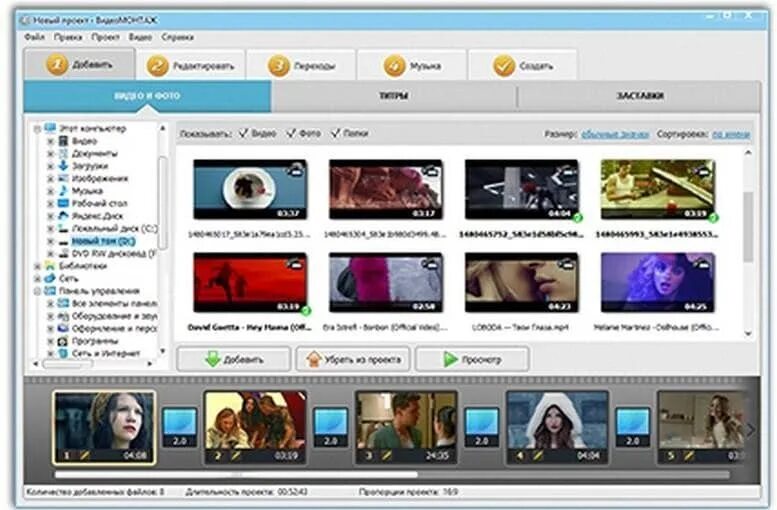Select David Guetta - Hey Mama video
The height and width of the screenshot is (510, 777).
click(x=250, y=283)
